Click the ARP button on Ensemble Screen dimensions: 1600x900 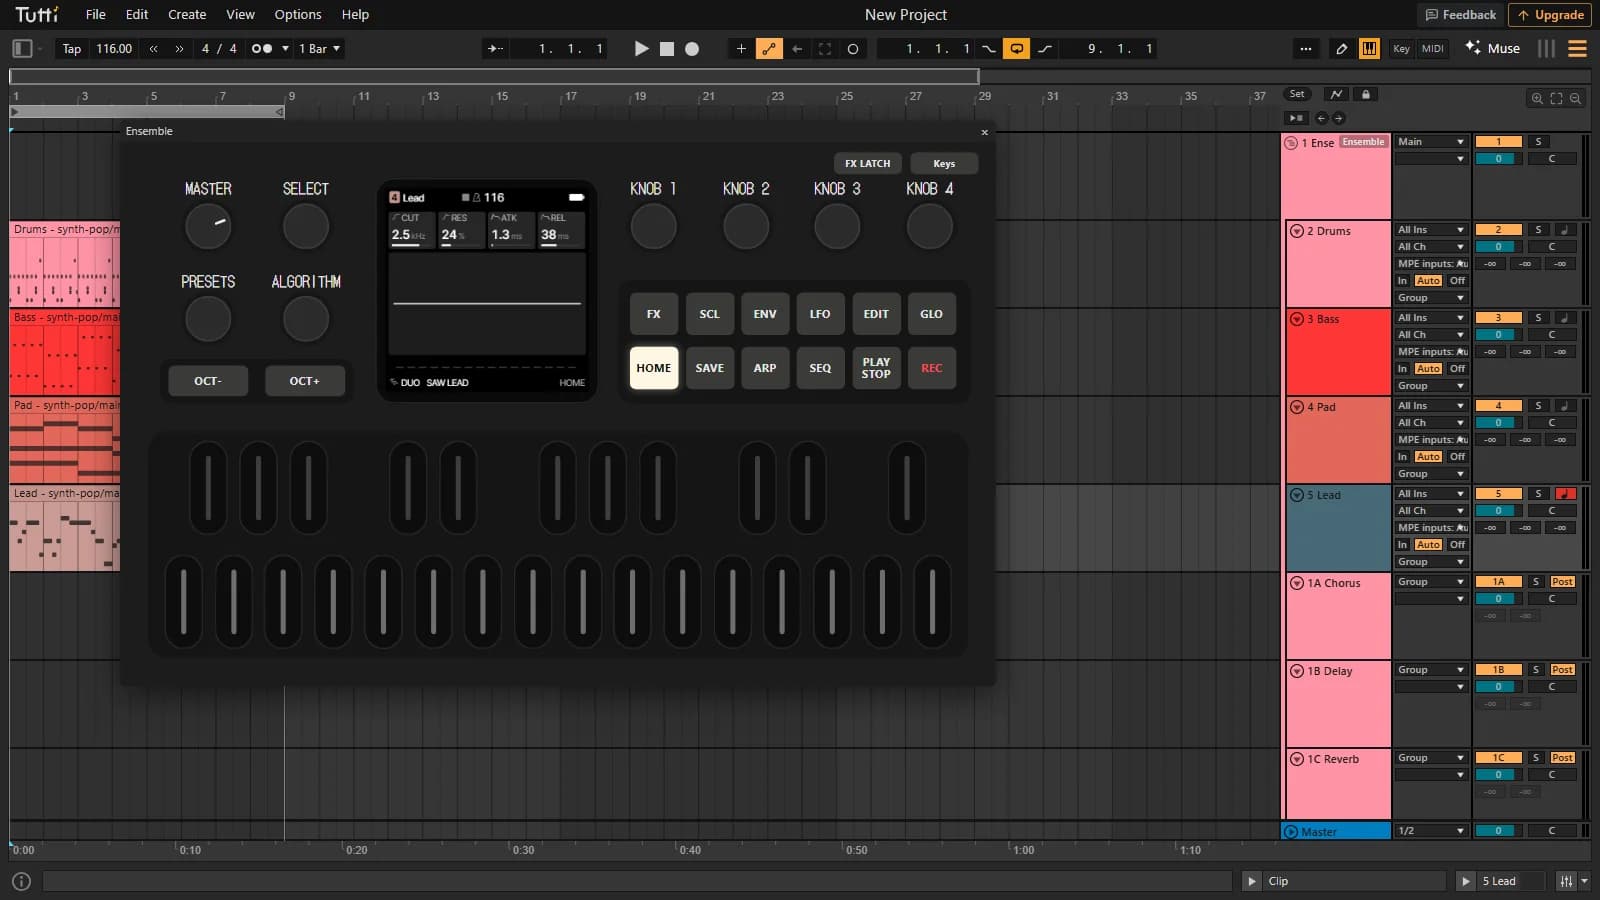(x=765, y=368)
